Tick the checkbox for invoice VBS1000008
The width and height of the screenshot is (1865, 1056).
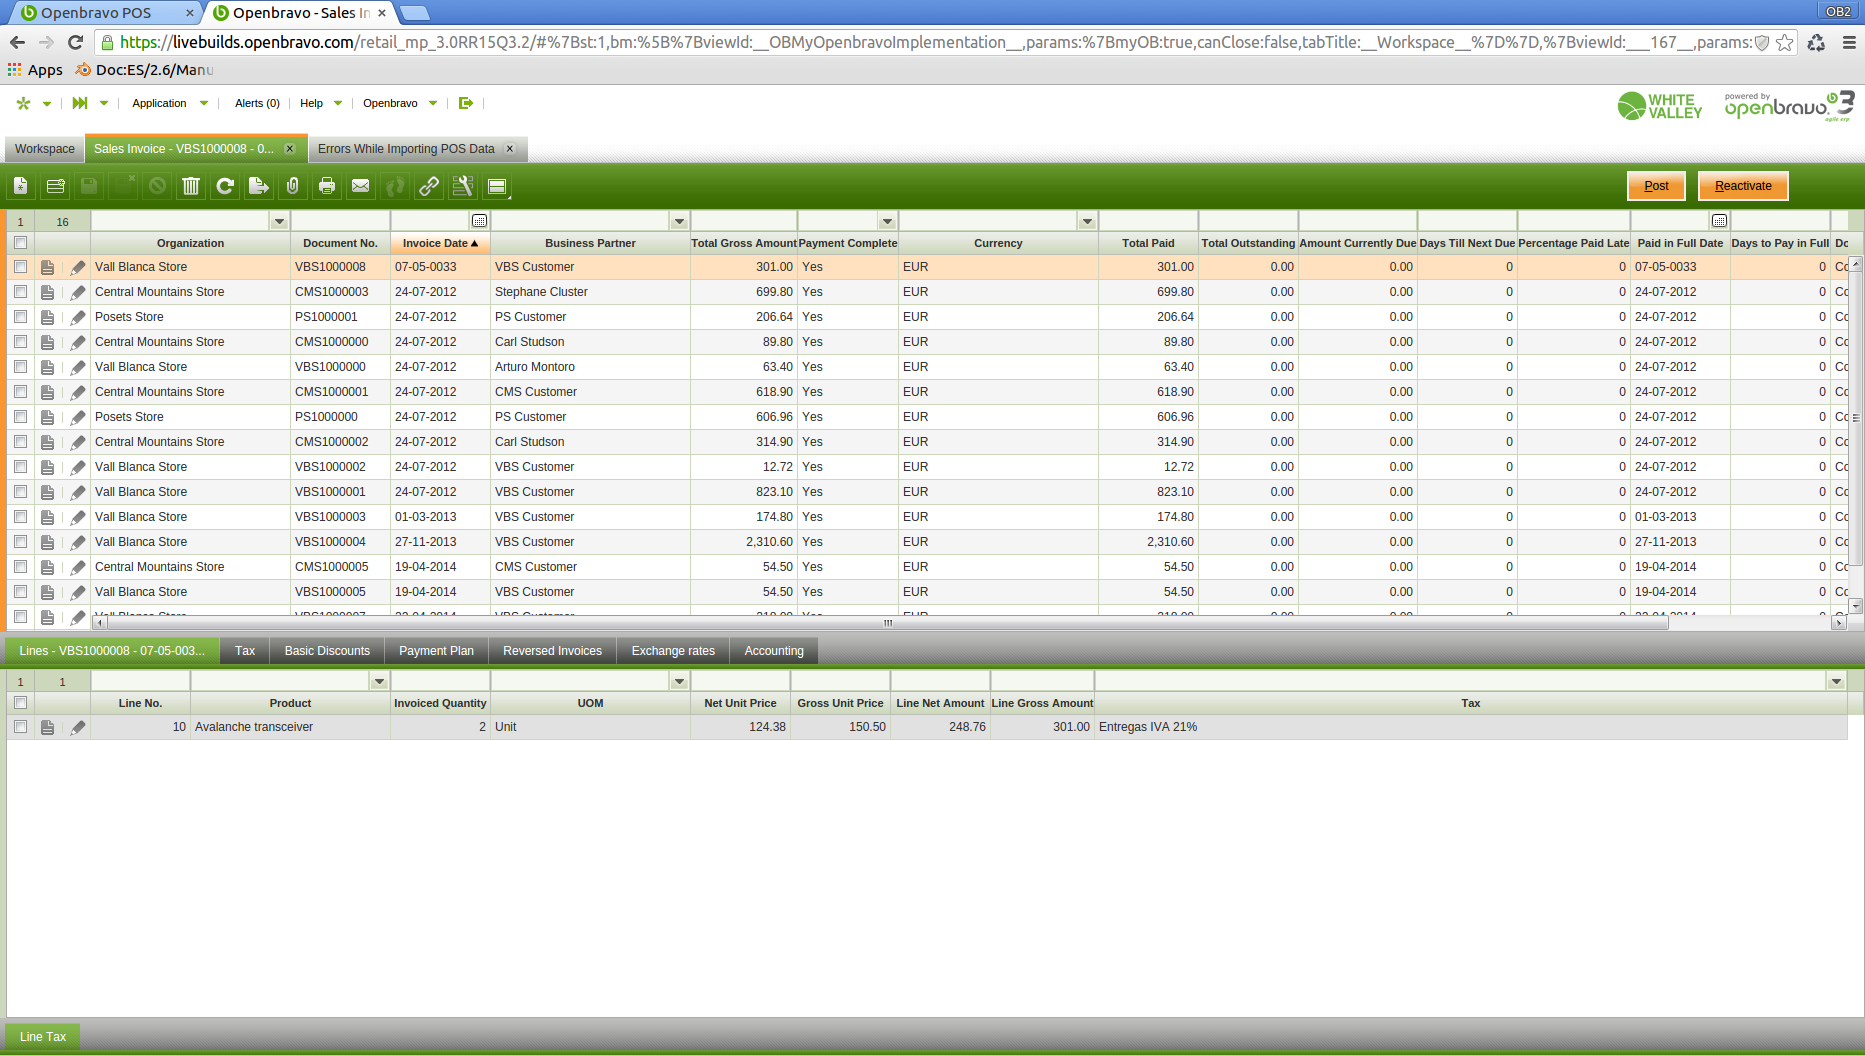(x=20, y=267)
